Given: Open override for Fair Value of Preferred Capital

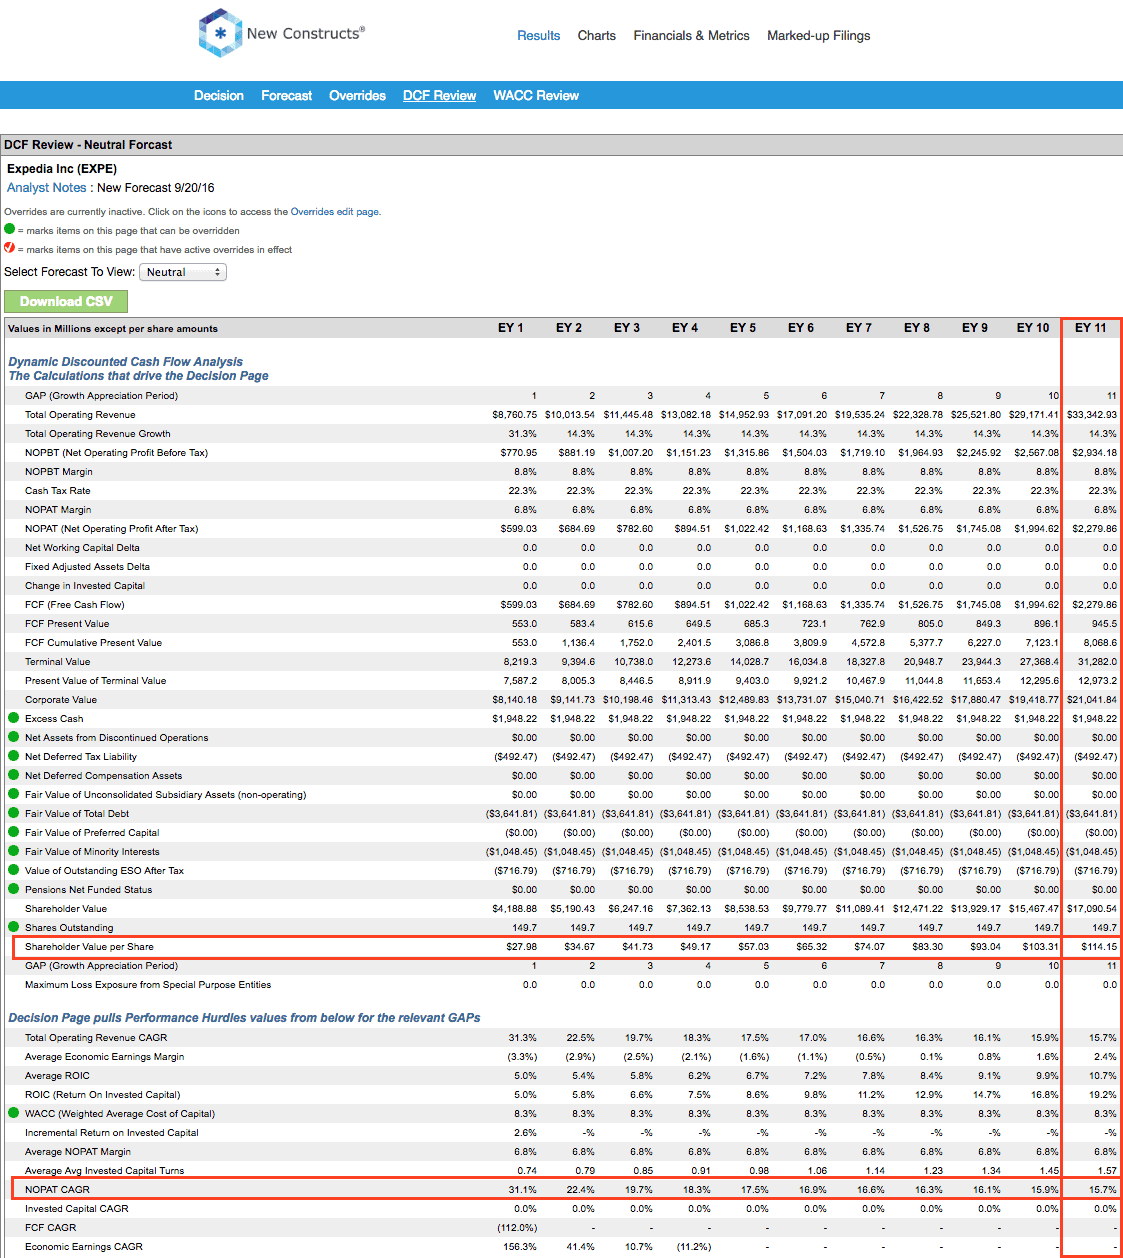Looking at the screenshot, I should click(14, 832).
